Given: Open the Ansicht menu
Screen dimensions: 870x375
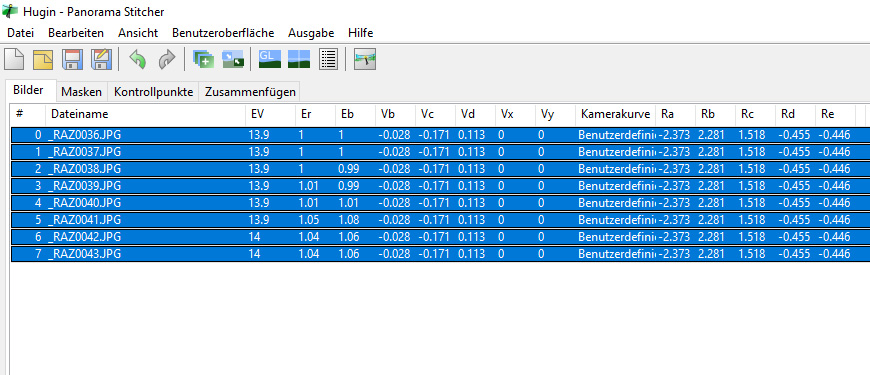Looking at the screenshot, I should click(x=138, y=33).
